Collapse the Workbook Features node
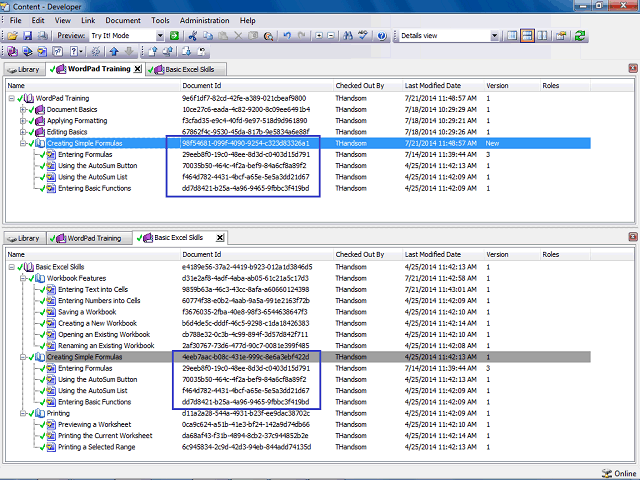 click(23, 278)
